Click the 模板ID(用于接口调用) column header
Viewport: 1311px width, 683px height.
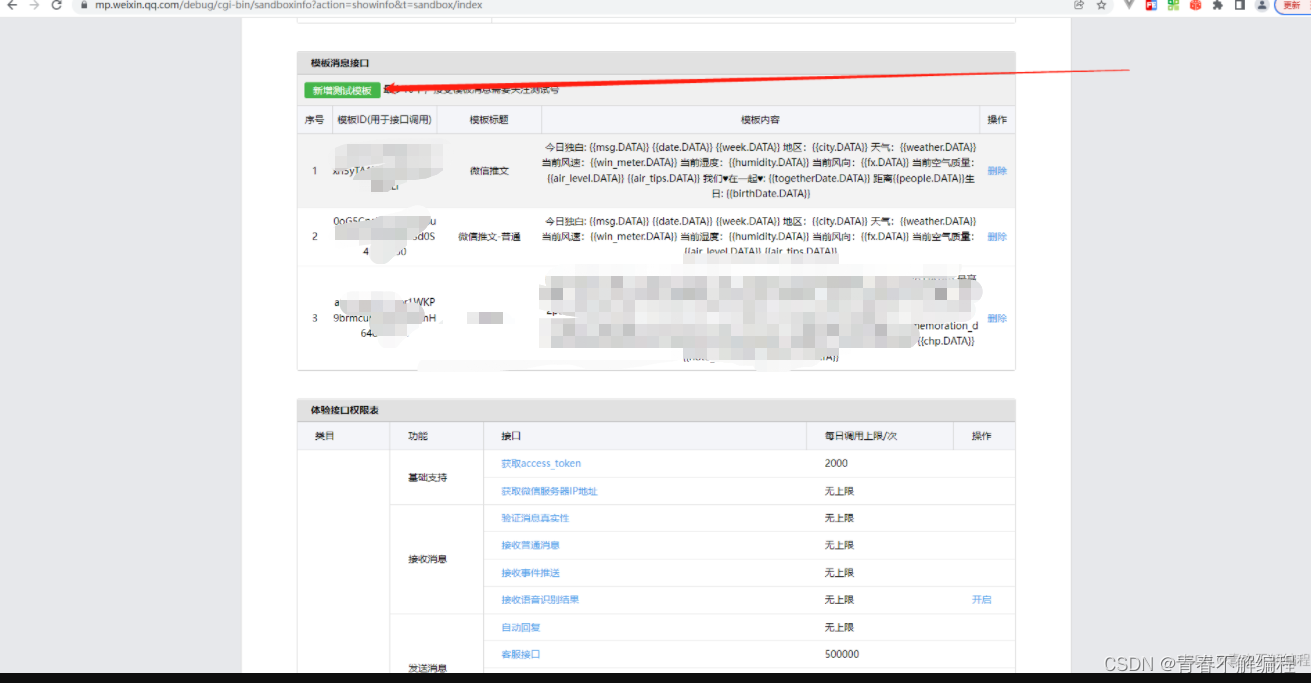coord(384,120)
